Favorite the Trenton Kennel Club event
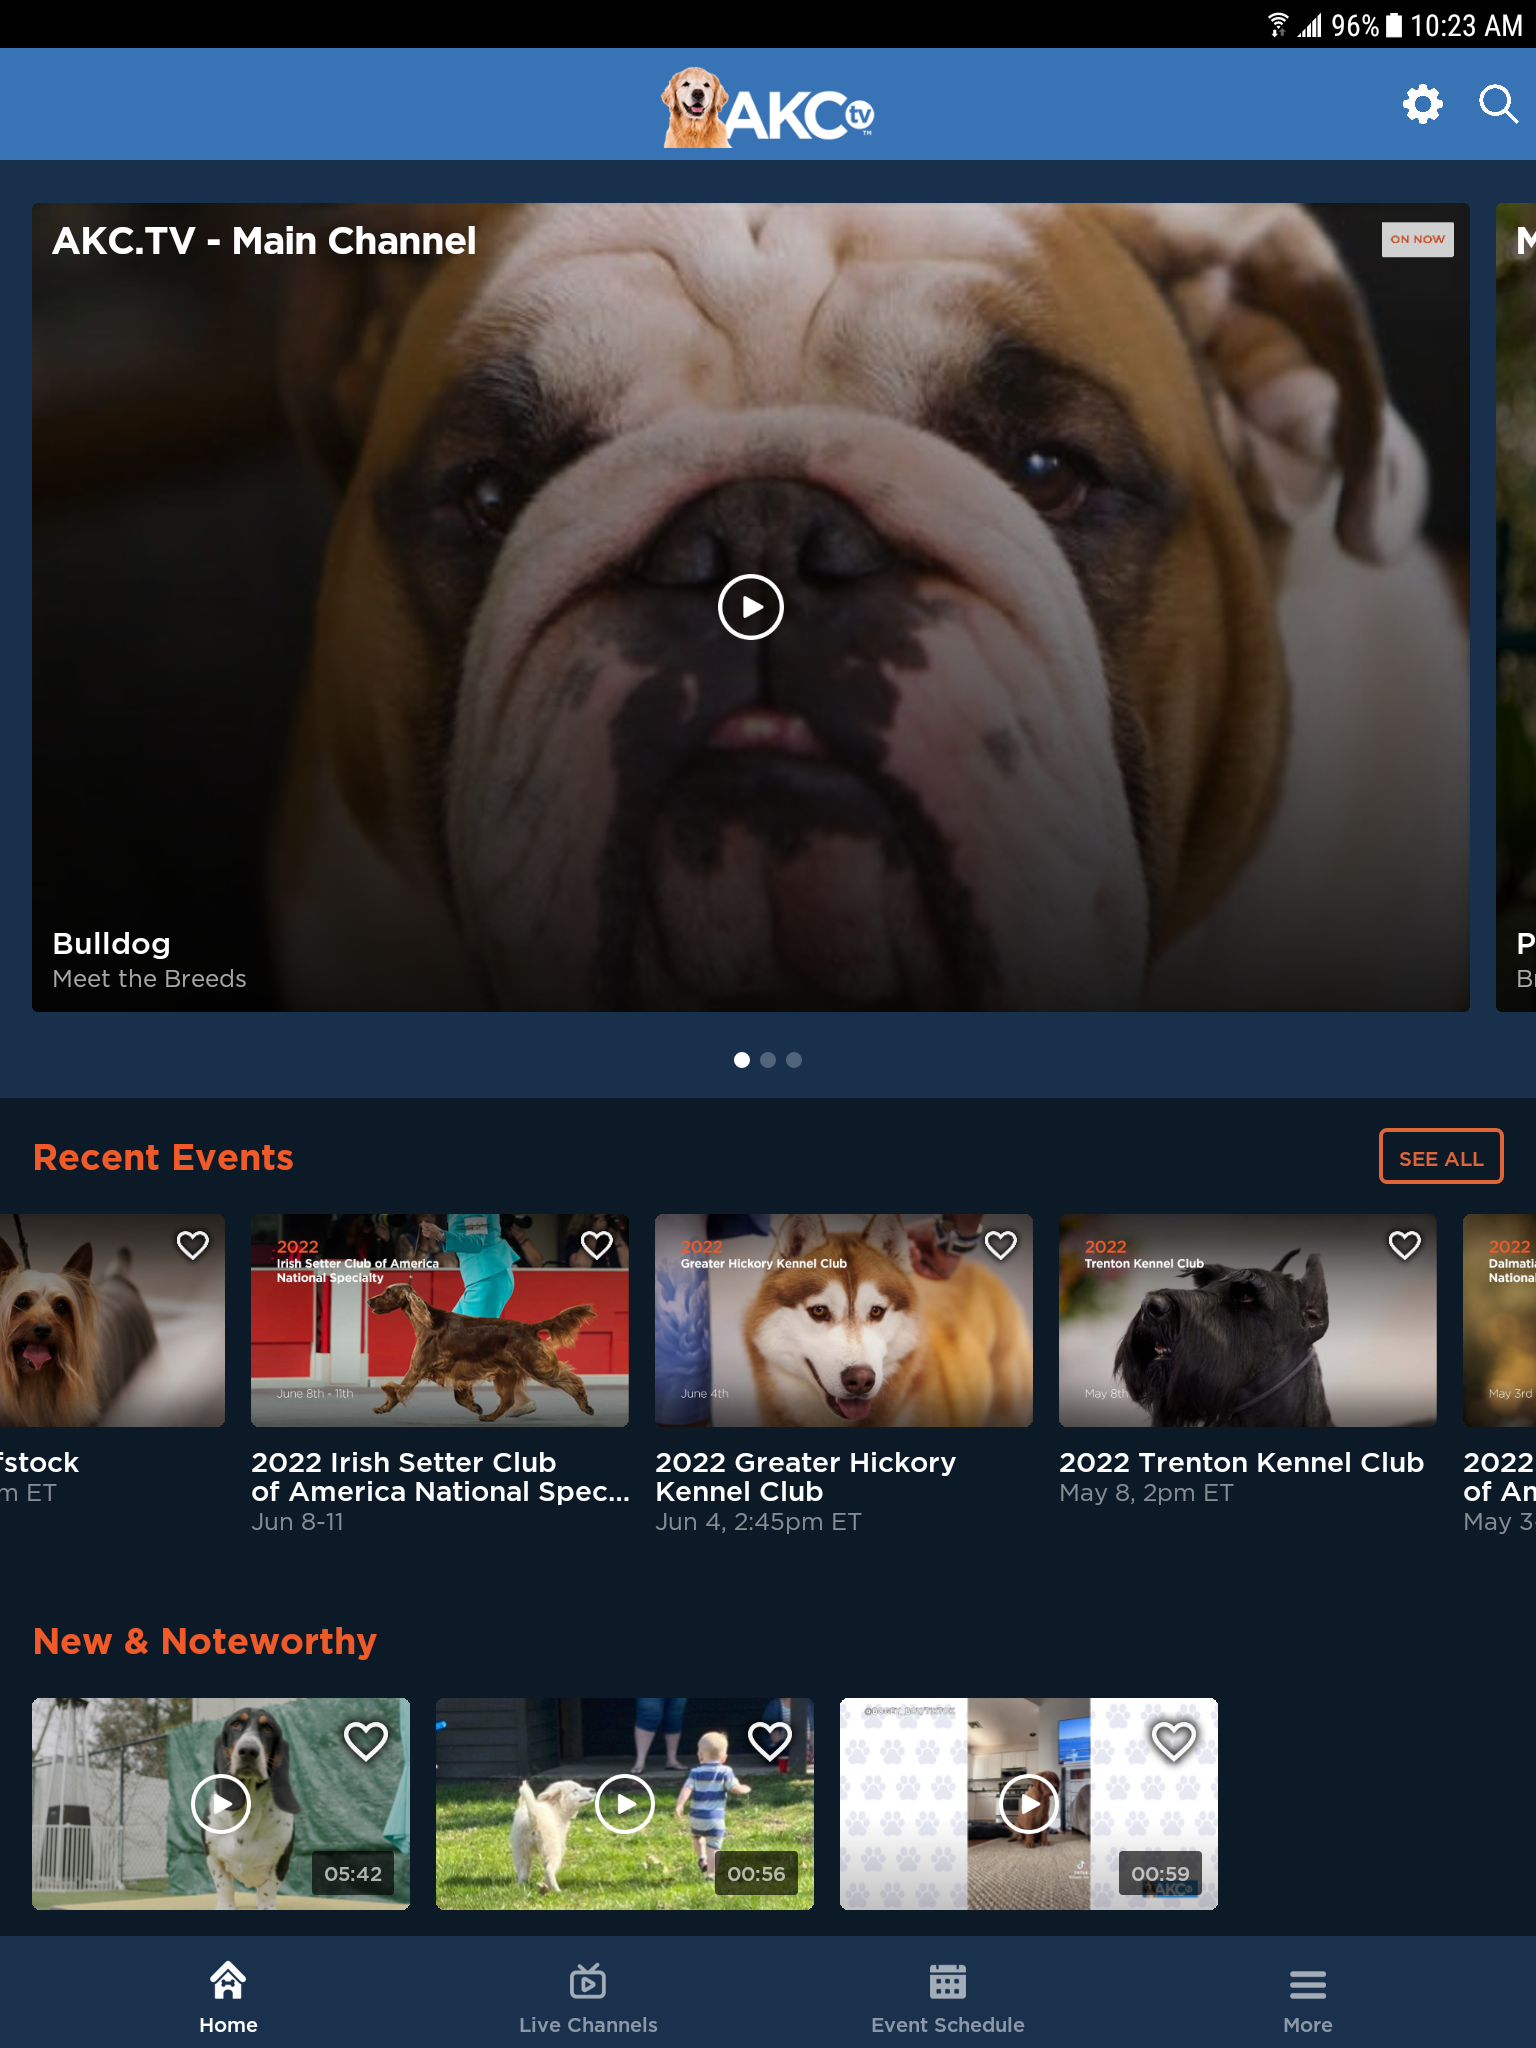The width and height of the screenshot is (1536, 2048). tap(1405, 1245)
